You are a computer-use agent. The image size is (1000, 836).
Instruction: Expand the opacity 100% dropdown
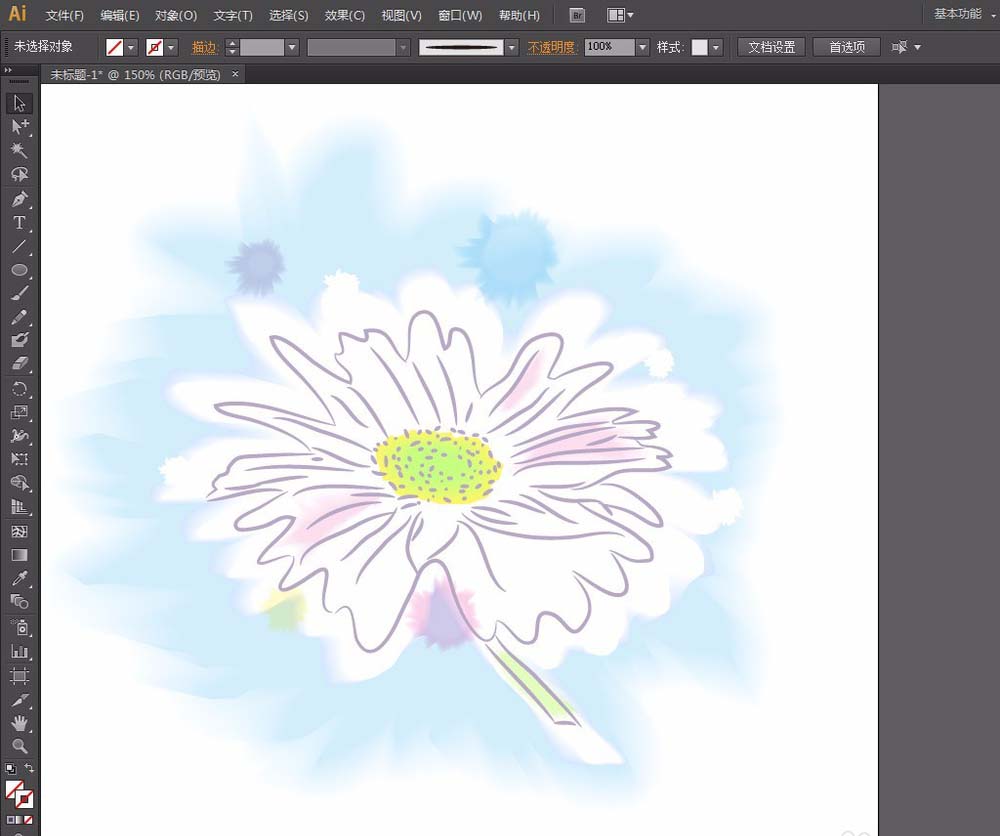643,47
